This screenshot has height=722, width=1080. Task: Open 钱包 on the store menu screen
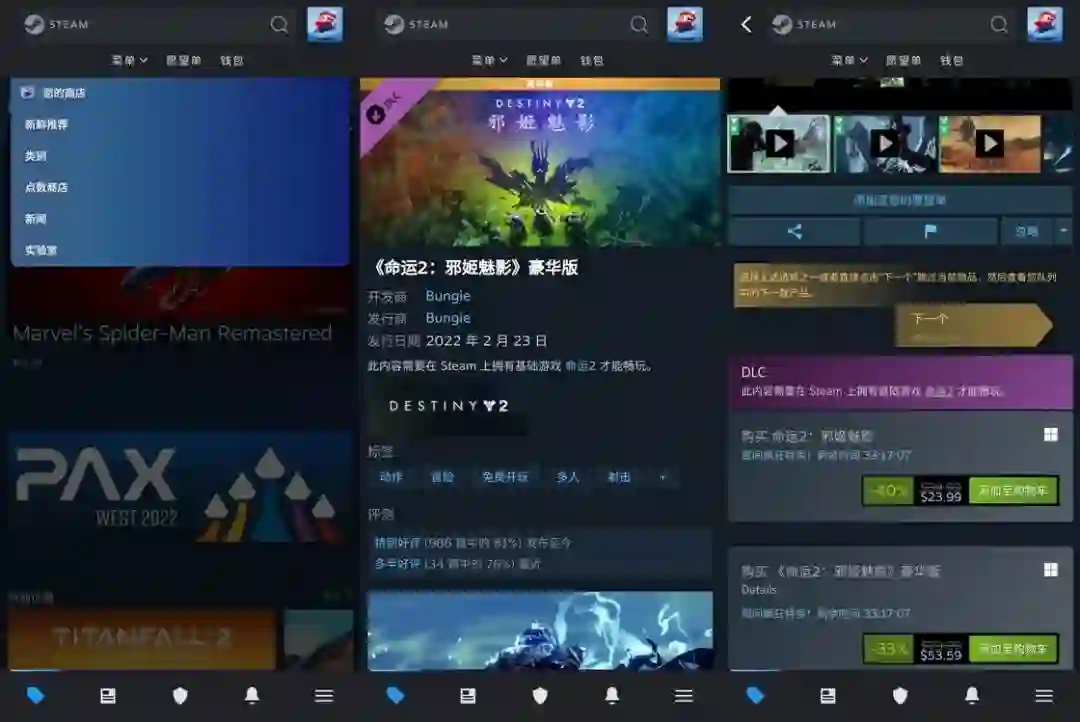(231, 61)
